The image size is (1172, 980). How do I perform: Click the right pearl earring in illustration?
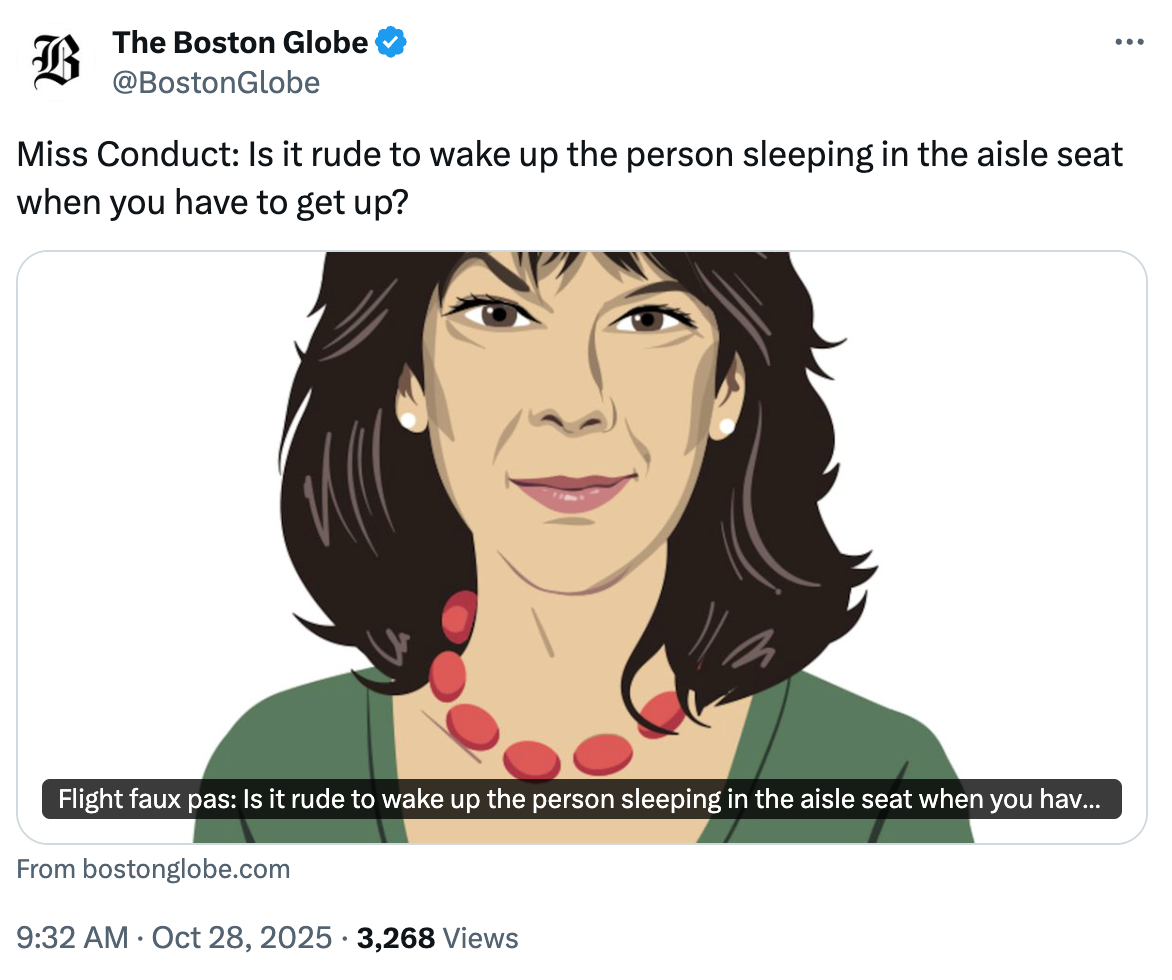727,427
